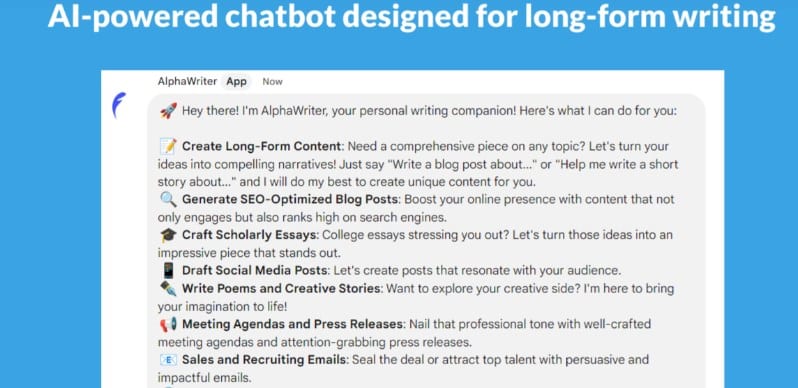Click Write Poems and Creative Stories heading

click(x=281, y=288)
